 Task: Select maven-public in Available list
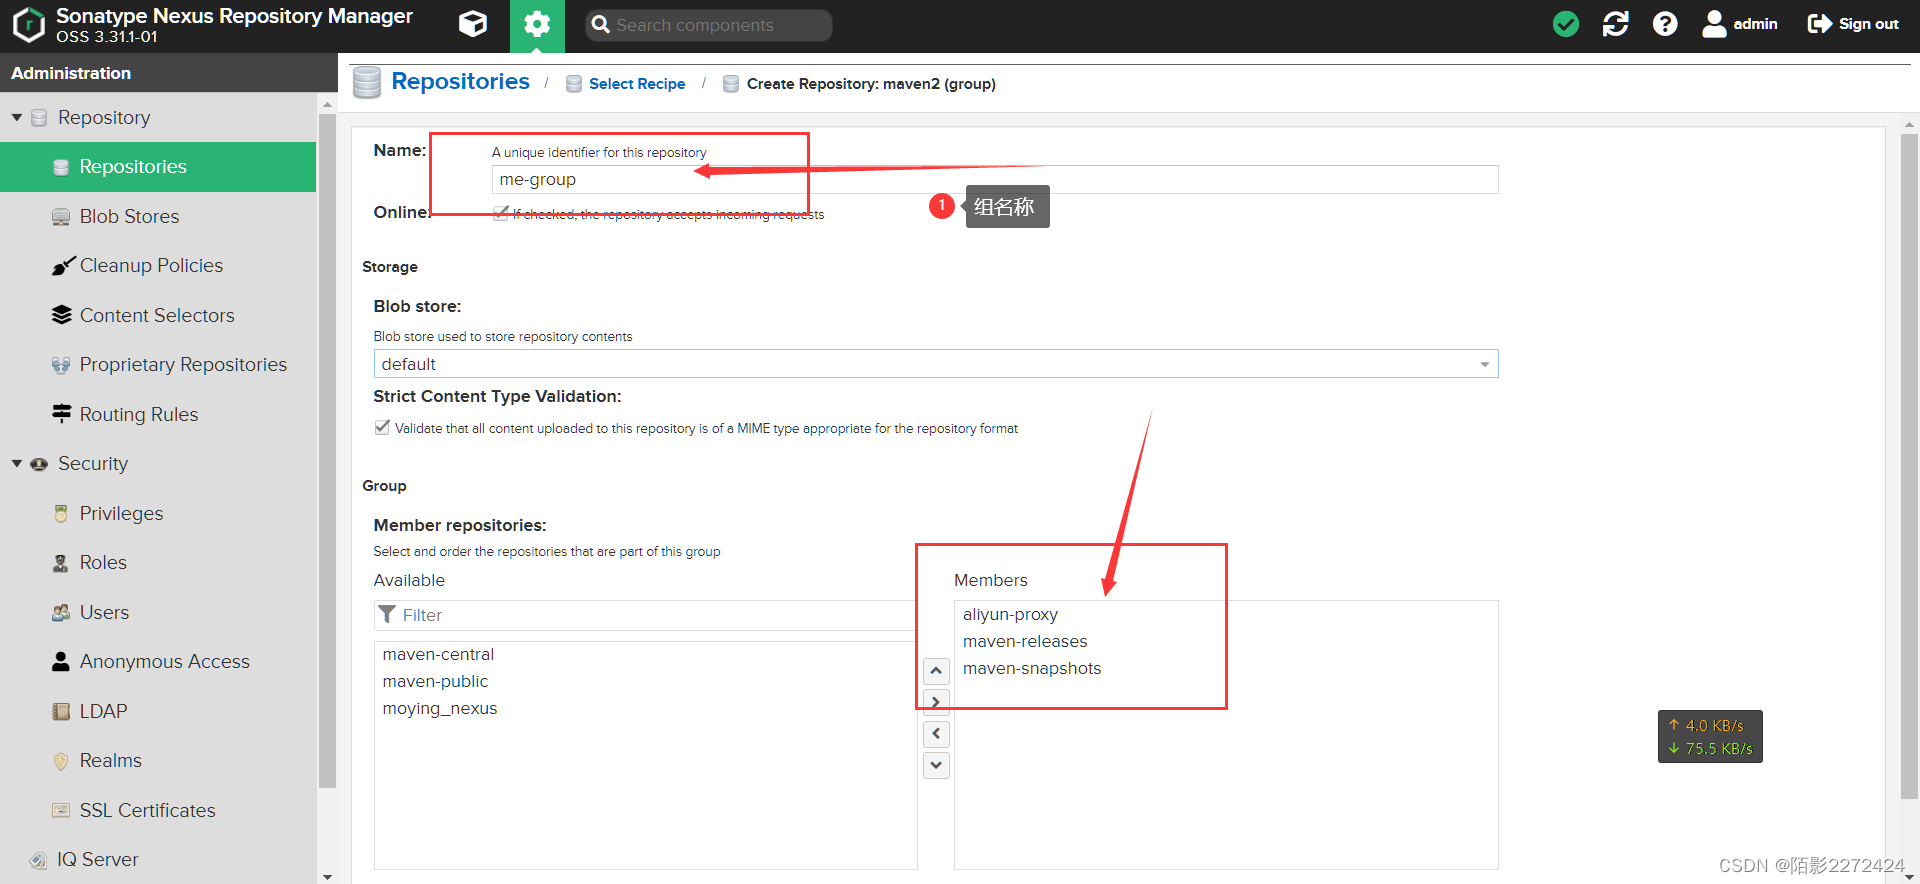click(435, 682)
